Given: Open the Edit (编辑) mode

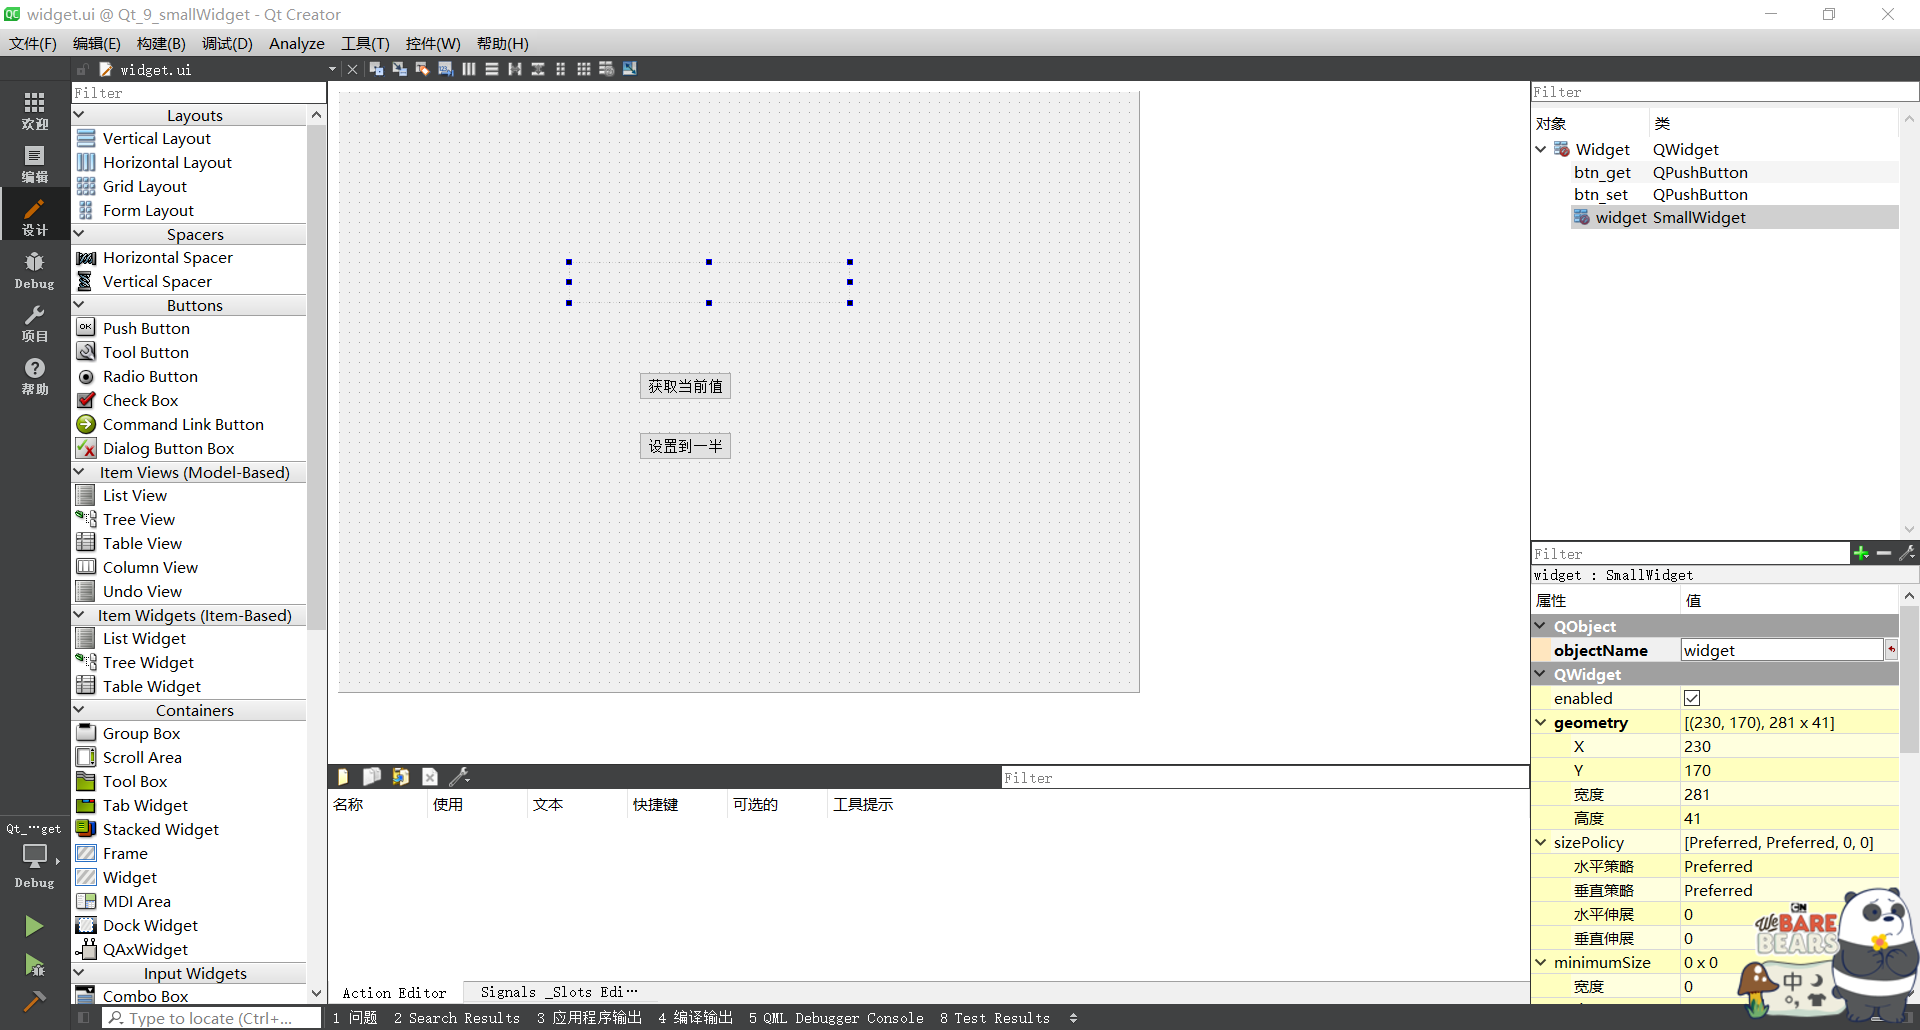Looking at the screenshot, I should tap(35, 164).
